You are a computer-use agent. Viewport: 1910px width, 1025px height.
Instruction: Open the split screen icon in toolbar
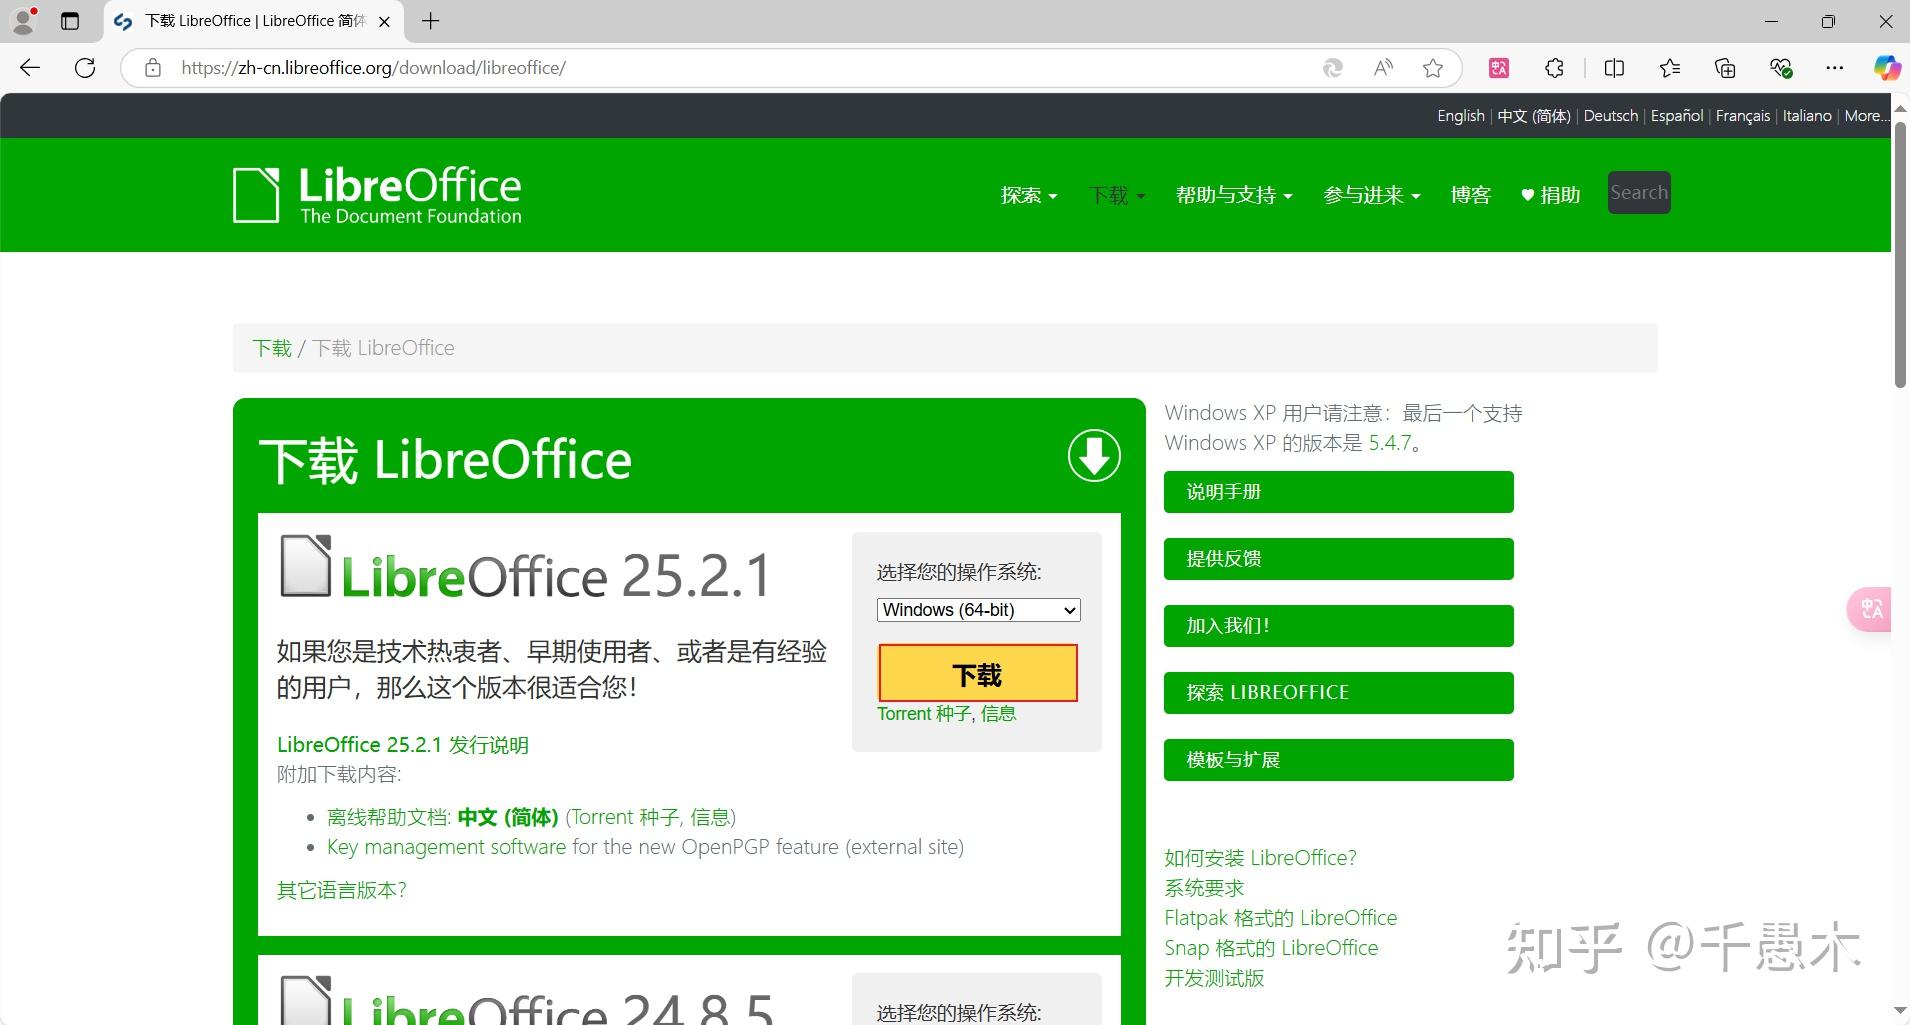1614,67
